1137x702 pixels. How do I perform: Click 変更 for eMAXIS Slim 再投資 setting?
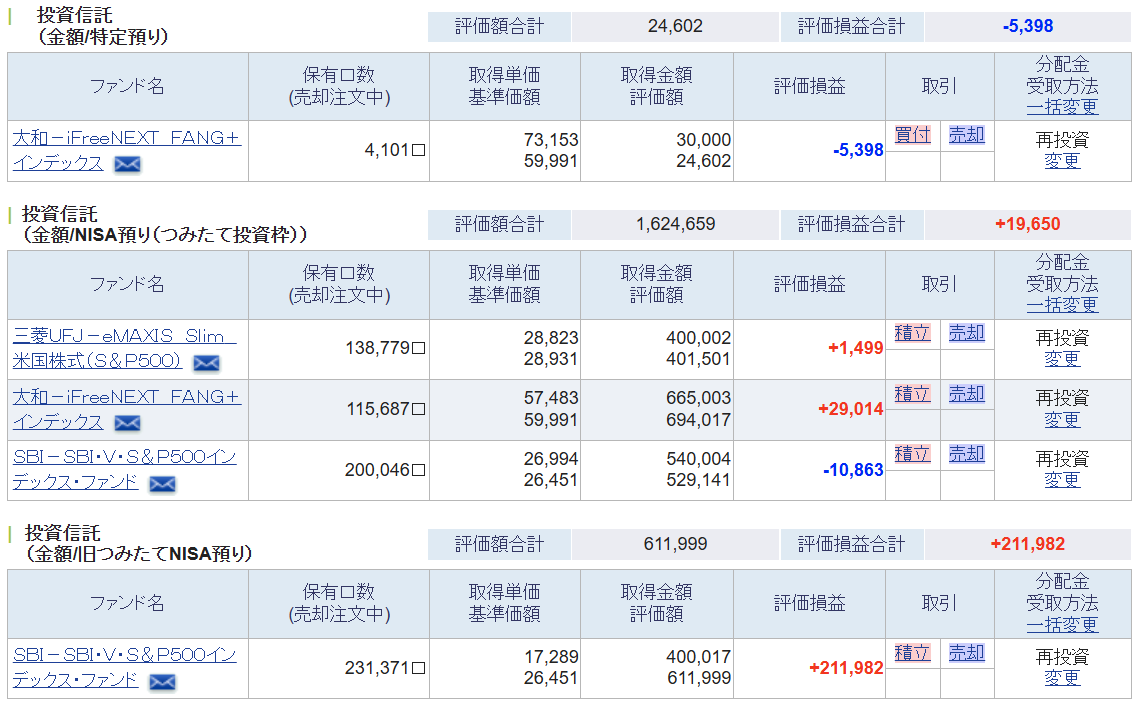(x=1062, y=359)
